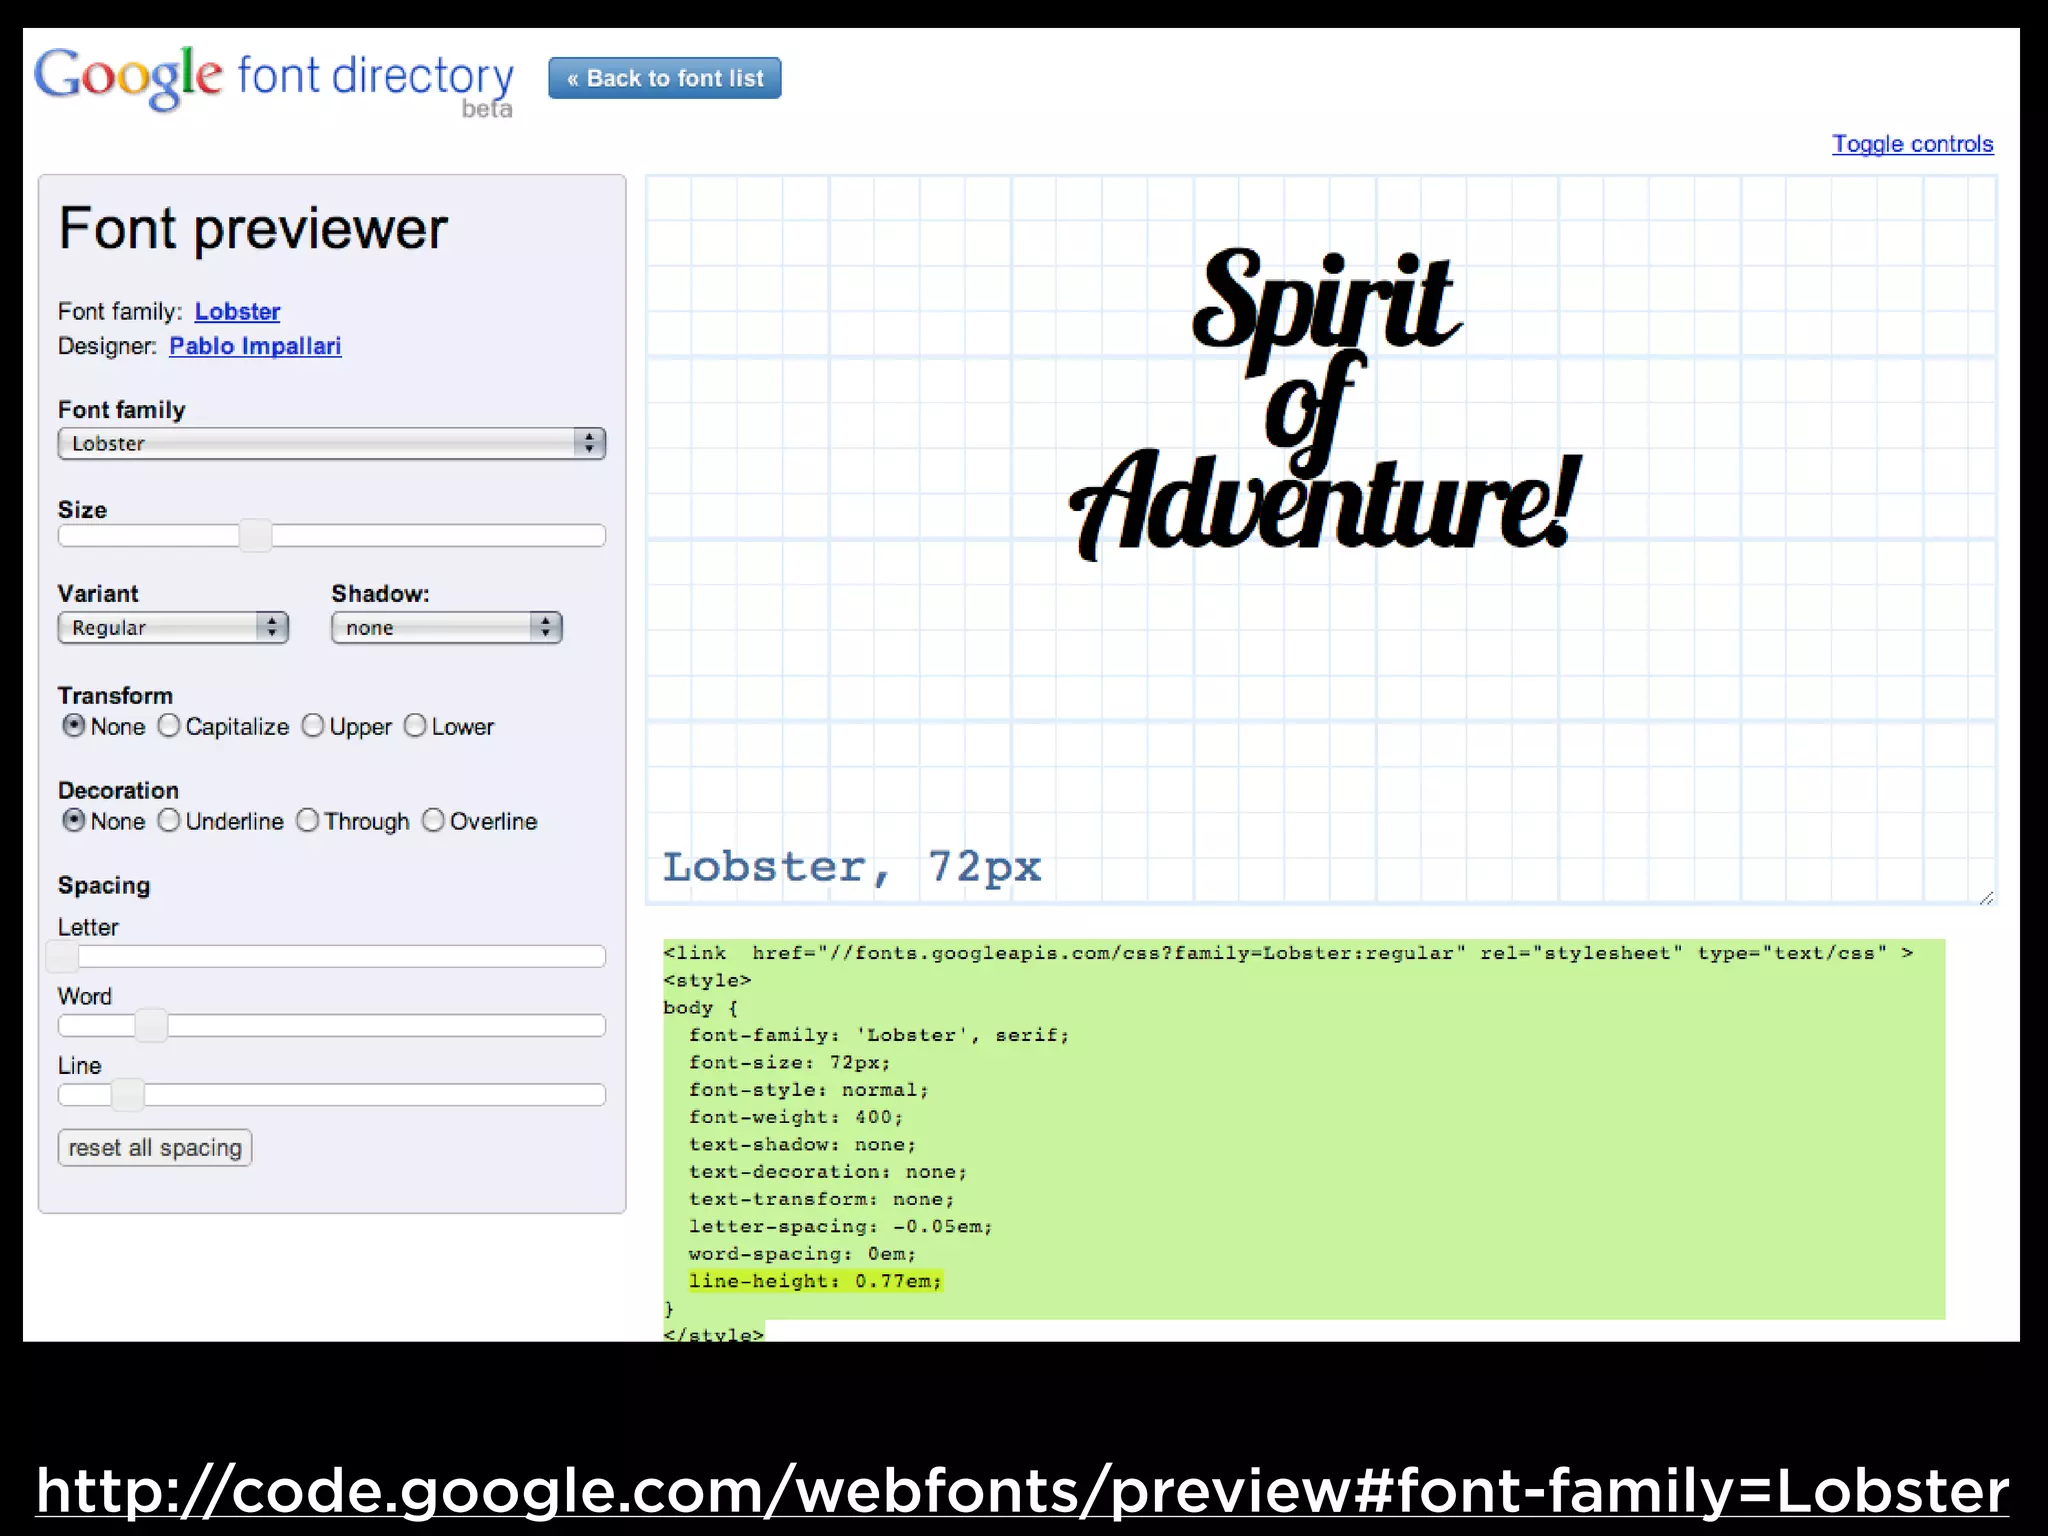The width and height of the screenshot is (2048, 1536).
Task: Open the Shadow dropdown set to none
Action: click(x=447, y=627)
